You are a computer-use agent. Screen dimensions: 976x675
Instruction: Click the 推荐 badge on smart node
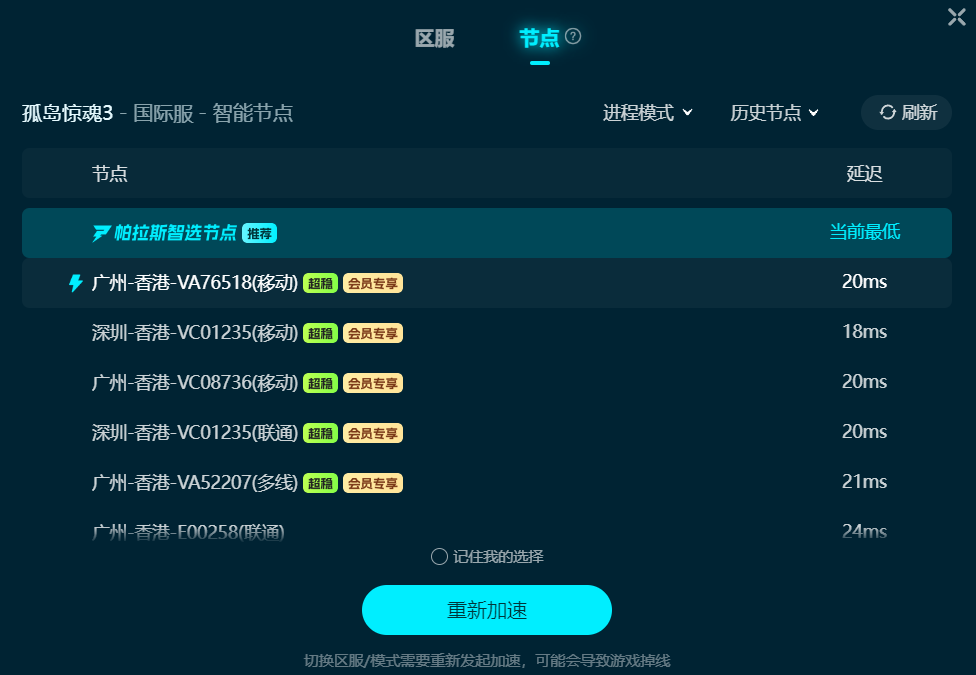[260, 234]
